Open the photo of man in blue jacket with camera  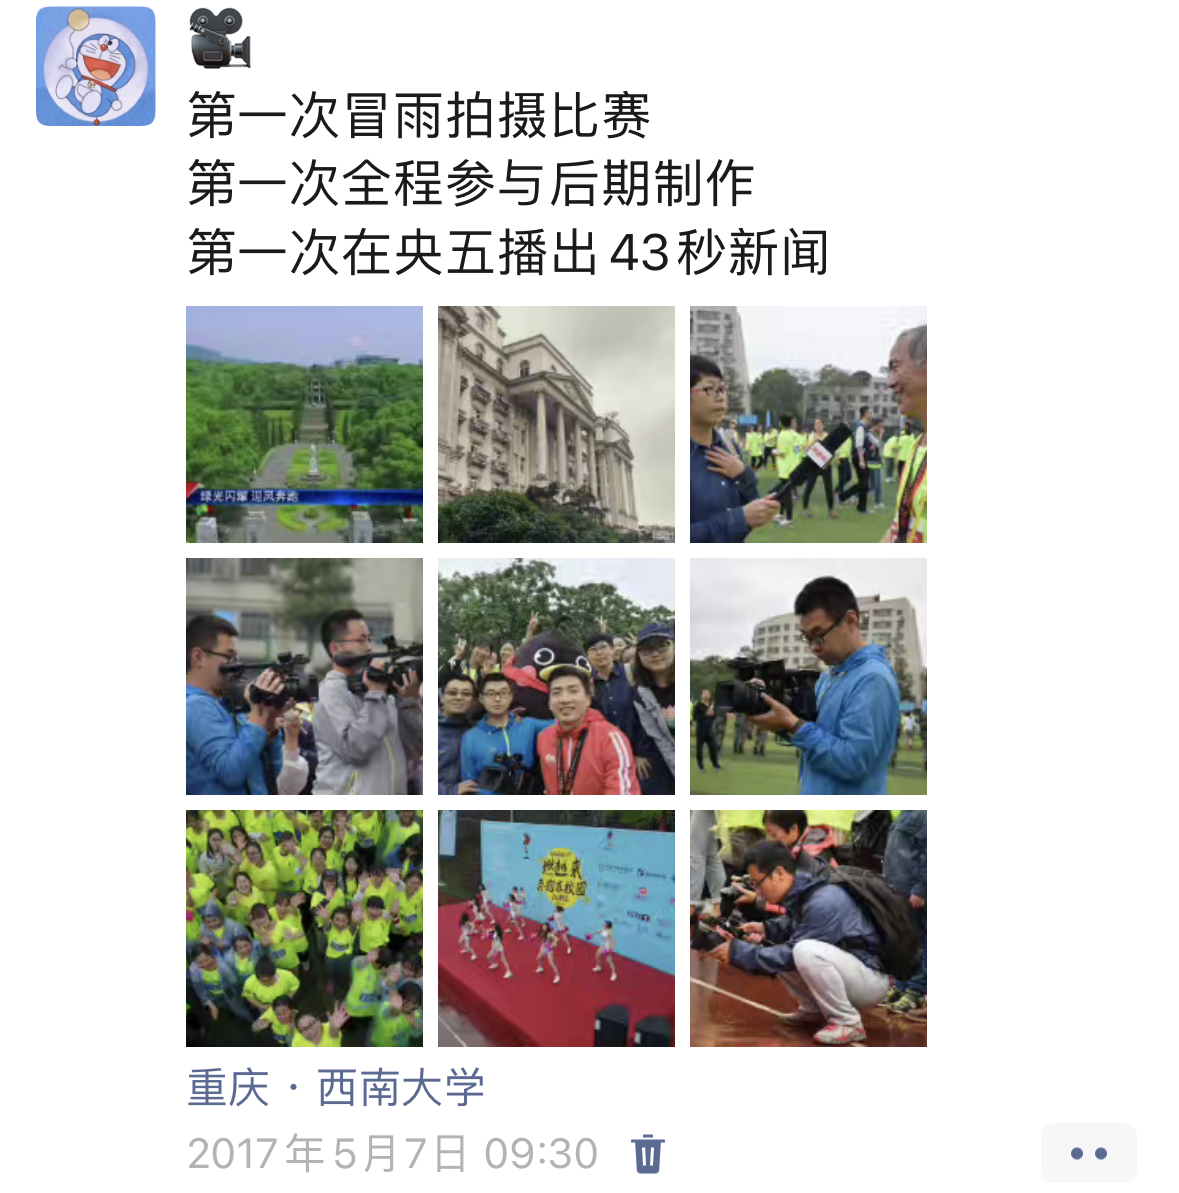(808, 676)
